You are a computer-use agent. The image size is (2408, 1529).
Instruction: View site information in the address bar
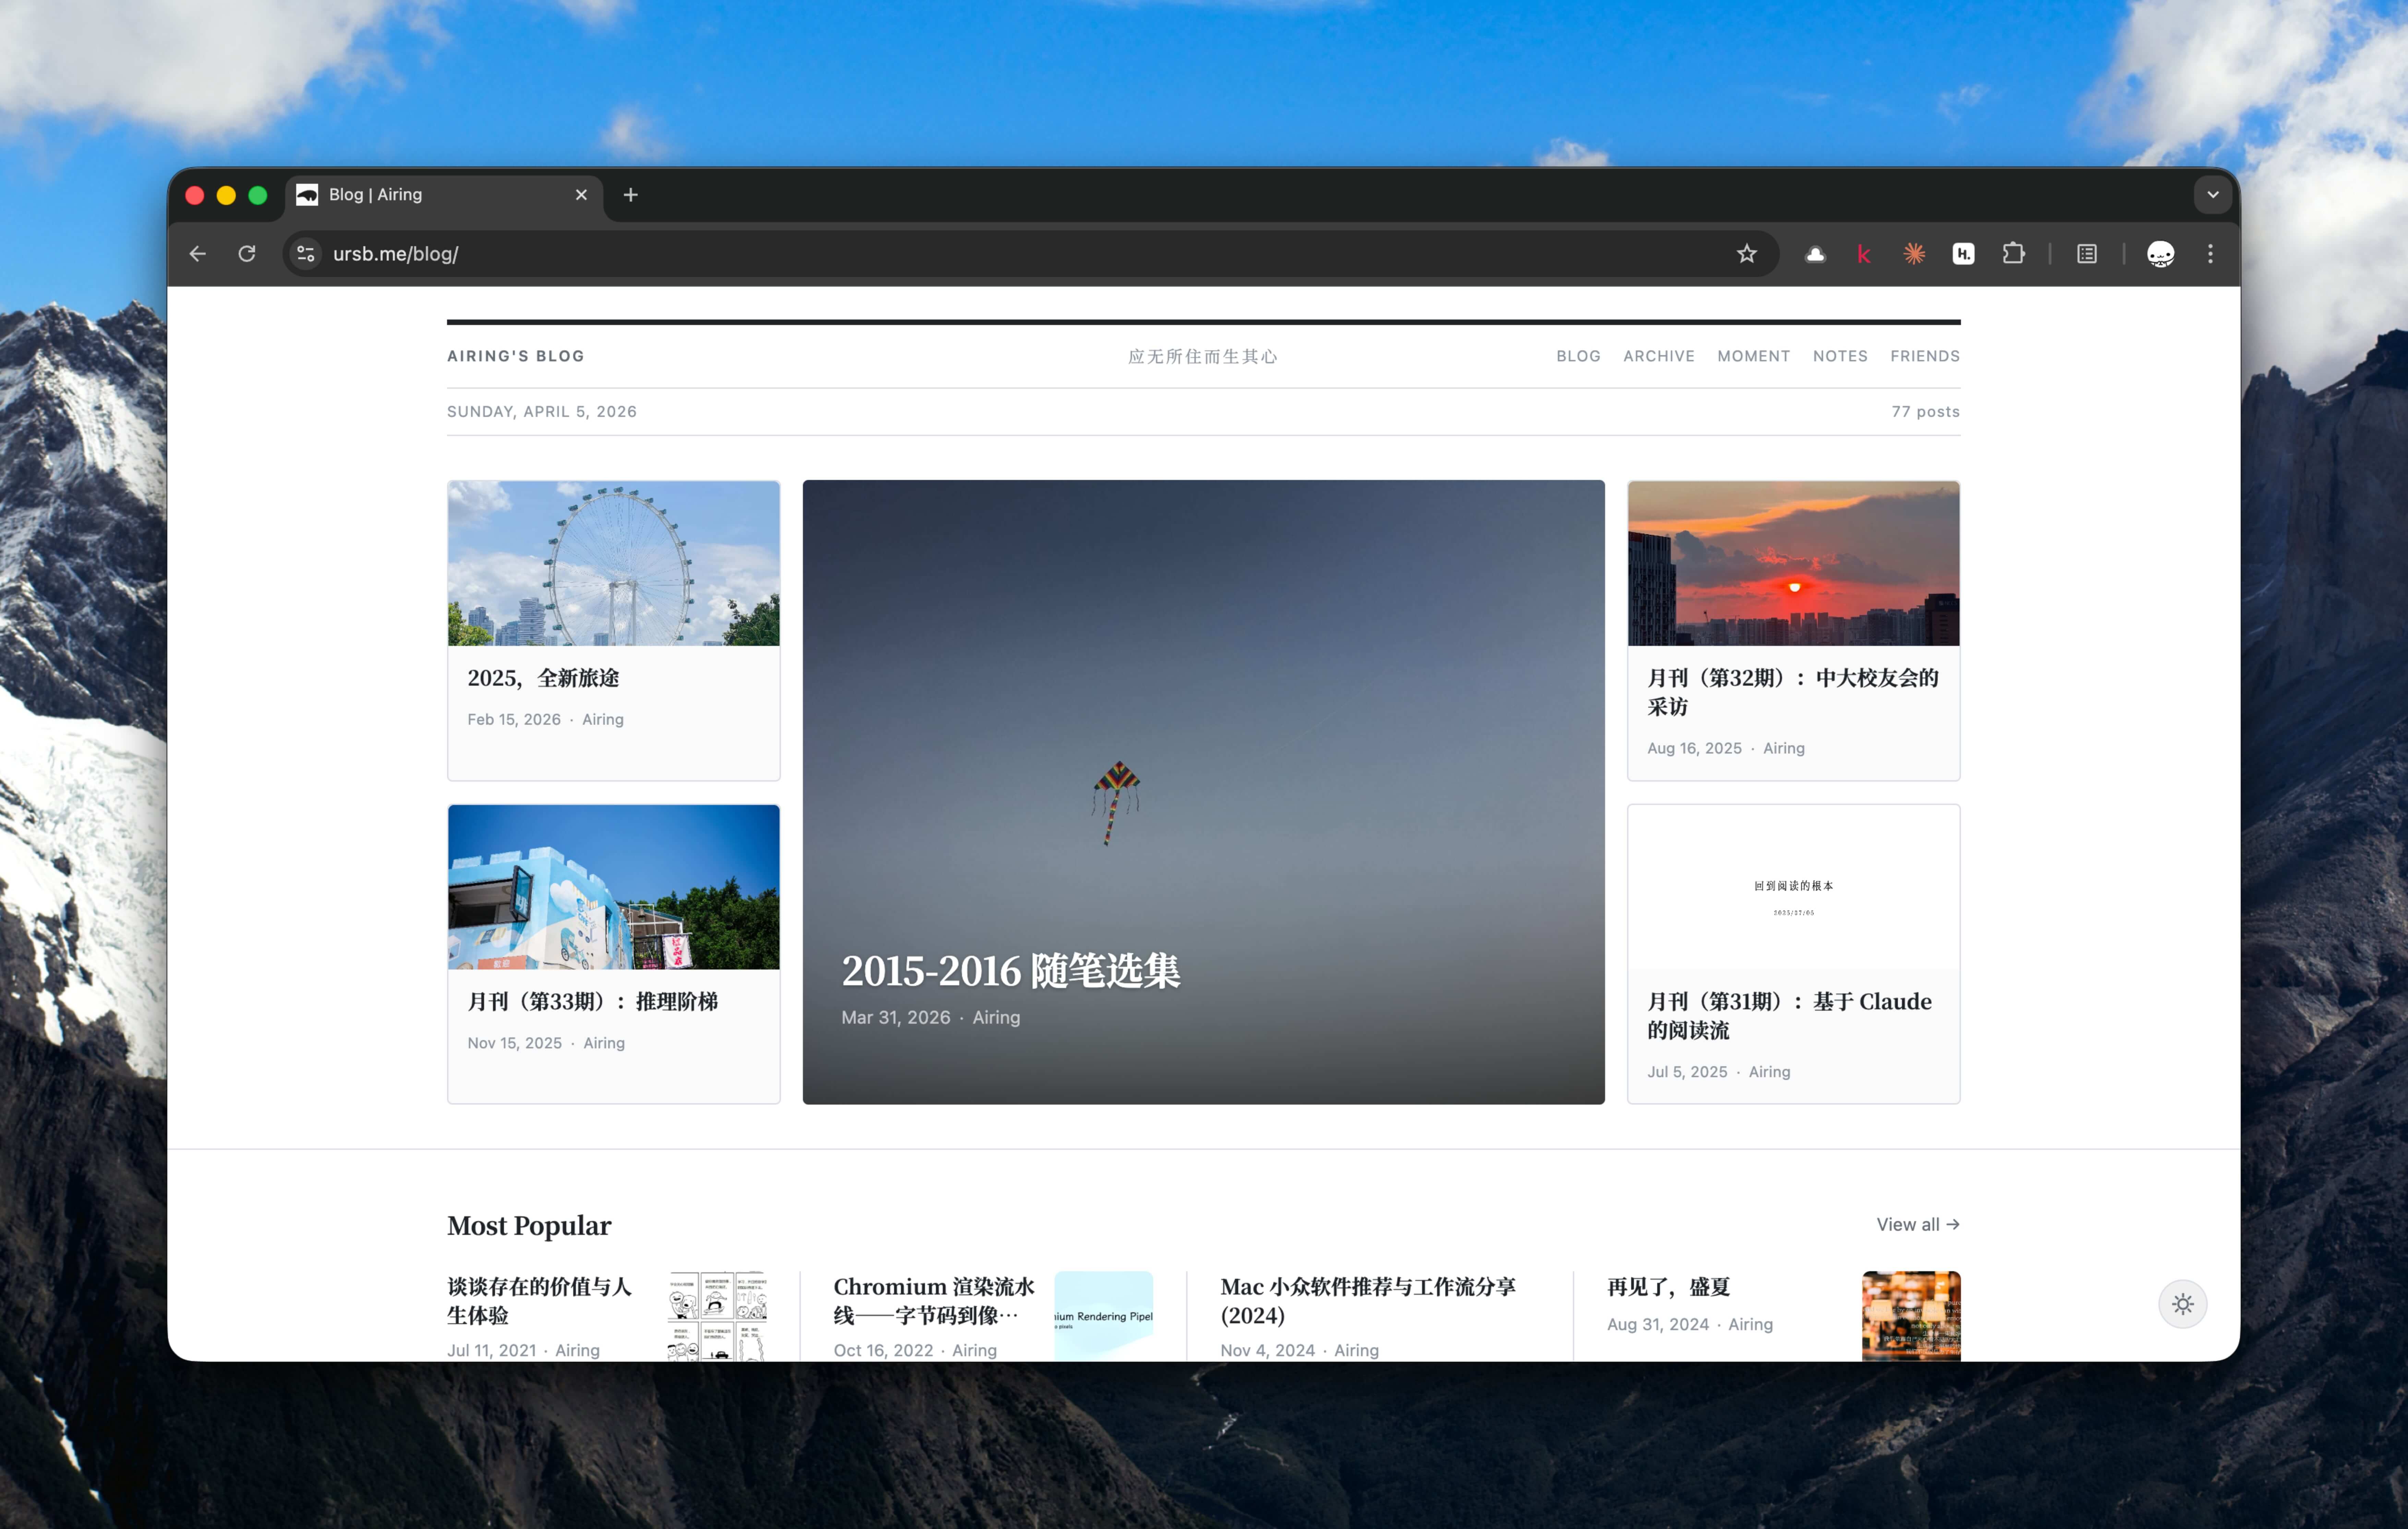306,254
